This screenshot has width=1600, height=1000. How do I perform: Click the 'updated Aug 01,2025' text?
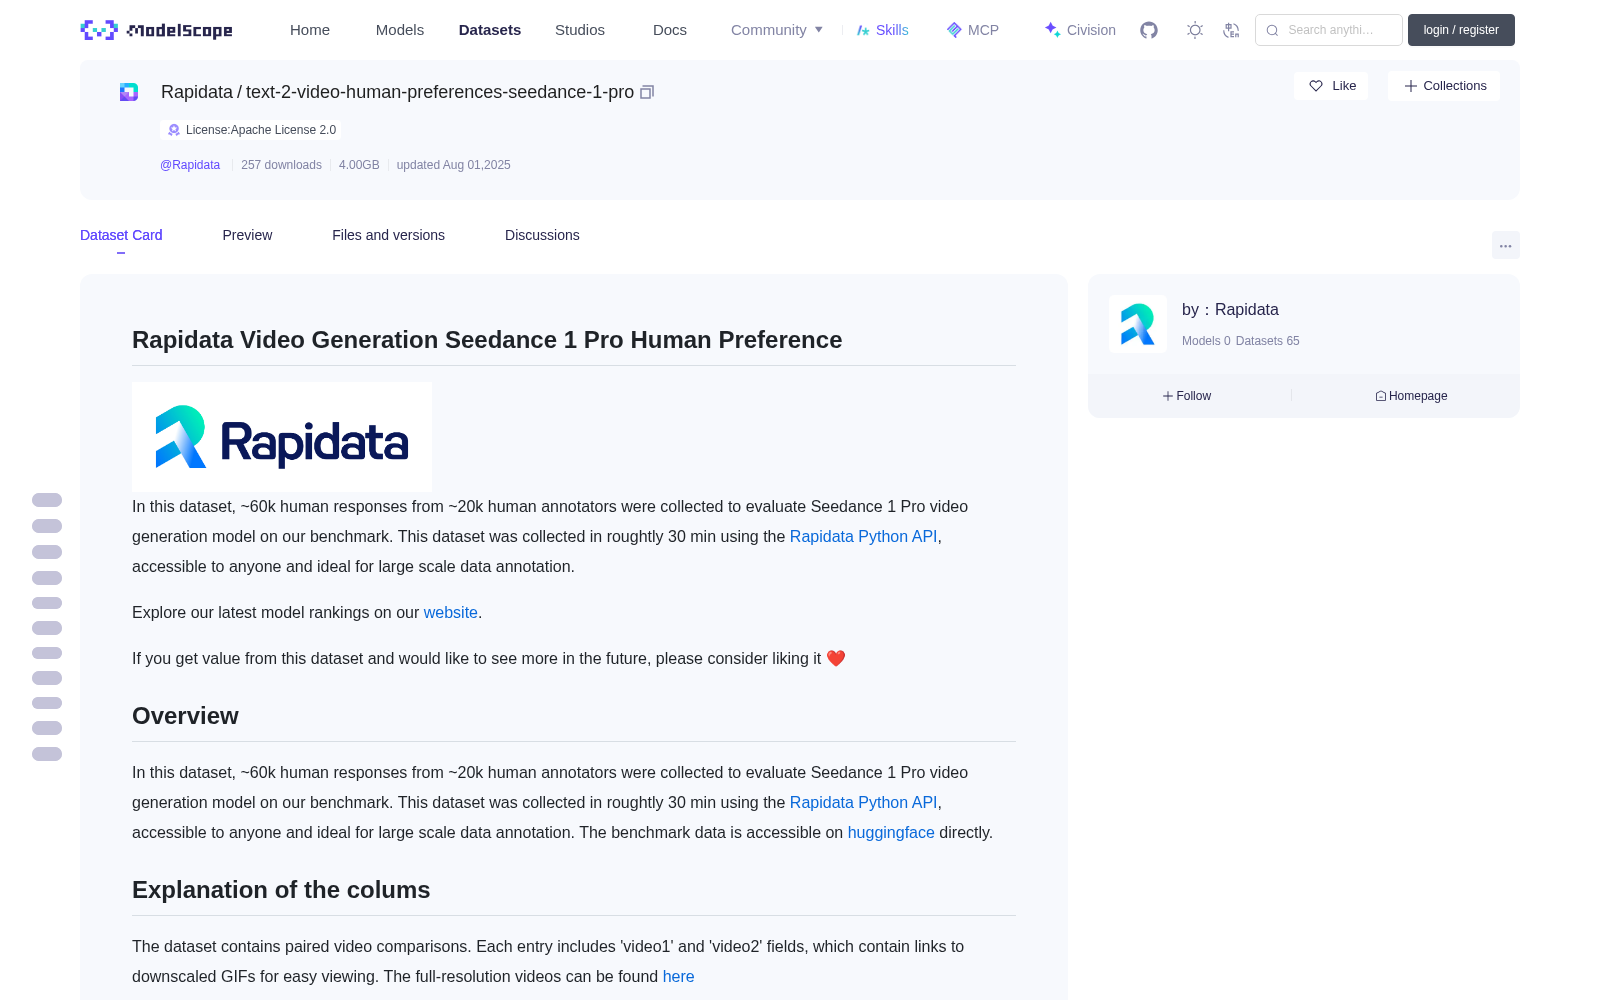pyautogui.click(x=453, y=165)
